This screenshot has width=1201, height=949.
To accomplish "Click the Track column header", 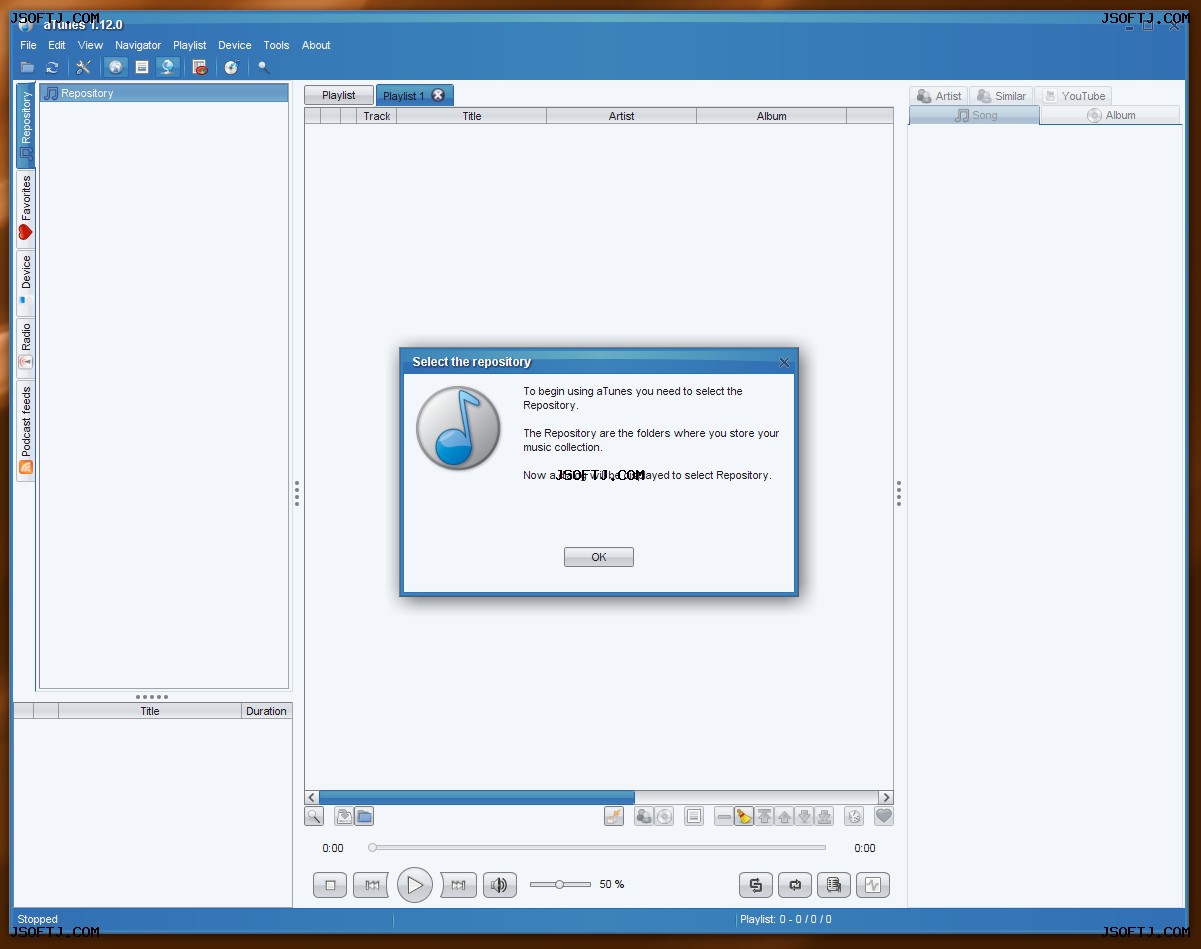I will (377, 116).
